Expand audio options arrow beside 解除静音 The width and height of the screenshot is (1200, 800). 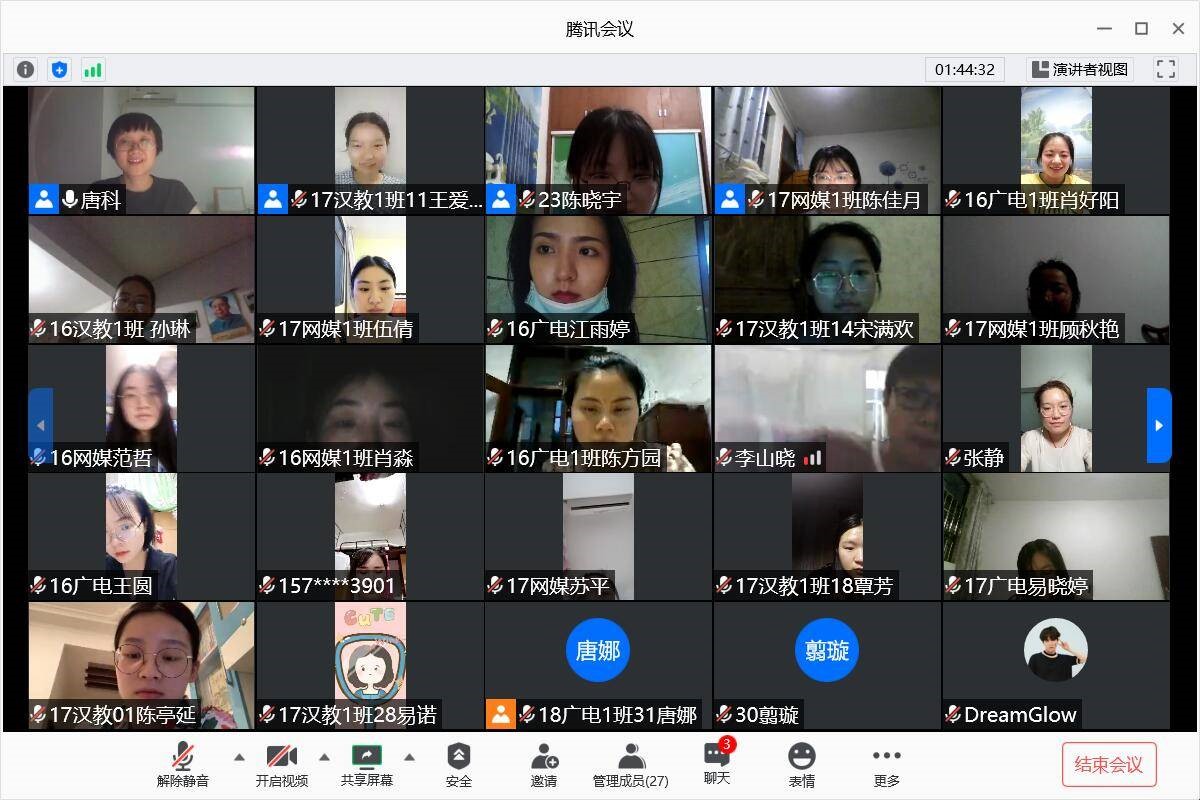coord(239,757)
